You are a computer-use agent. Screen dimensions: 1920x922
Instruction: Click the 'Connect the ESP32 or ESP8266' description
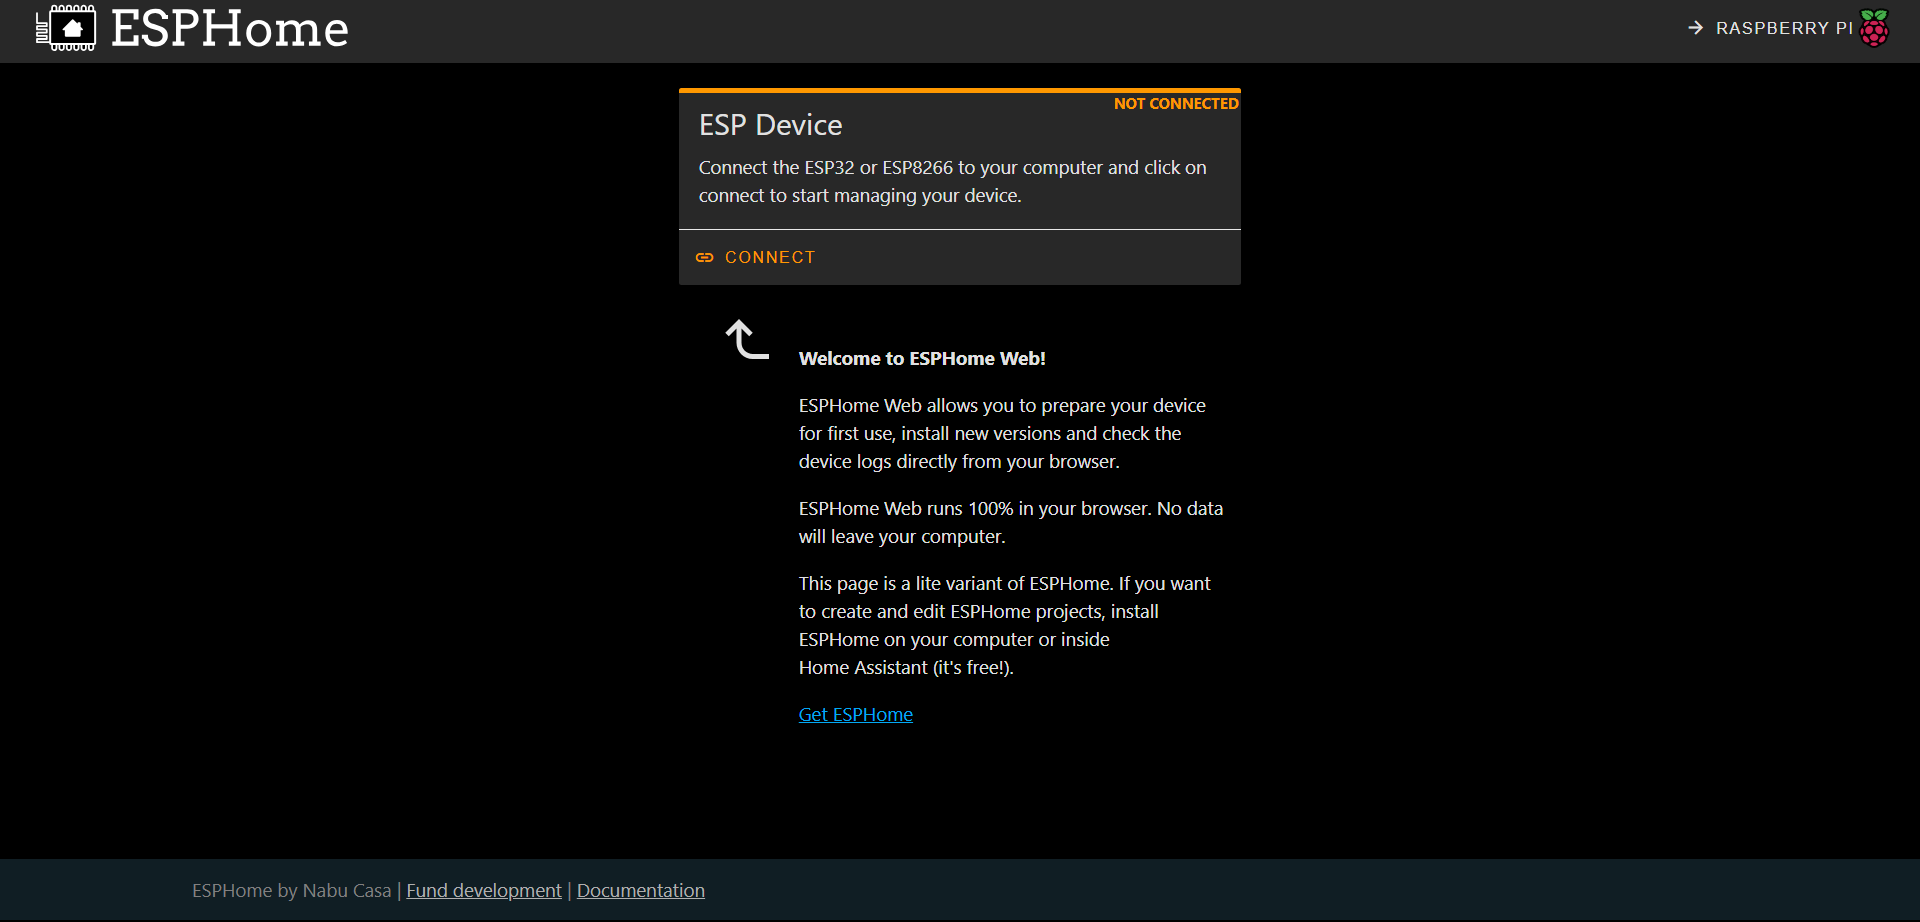(953, 182)
